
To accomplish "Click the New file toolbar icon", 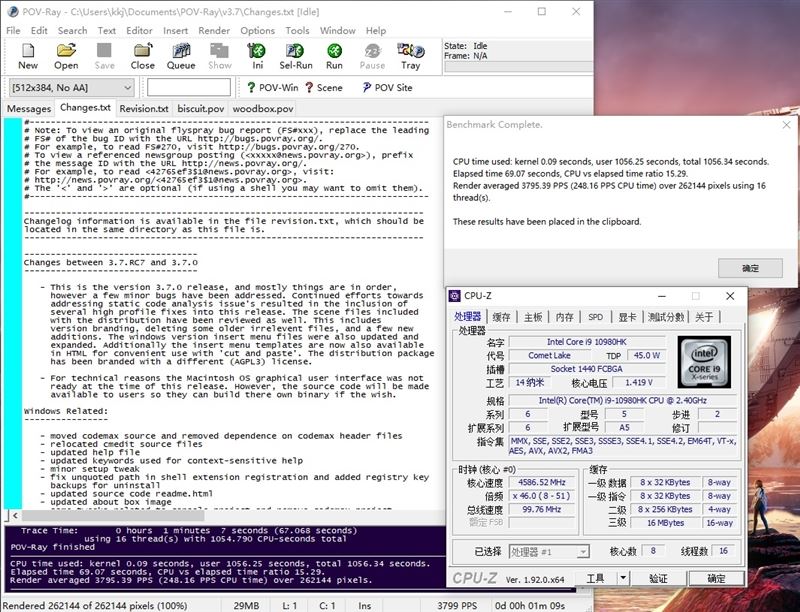I will pos(28,57).
